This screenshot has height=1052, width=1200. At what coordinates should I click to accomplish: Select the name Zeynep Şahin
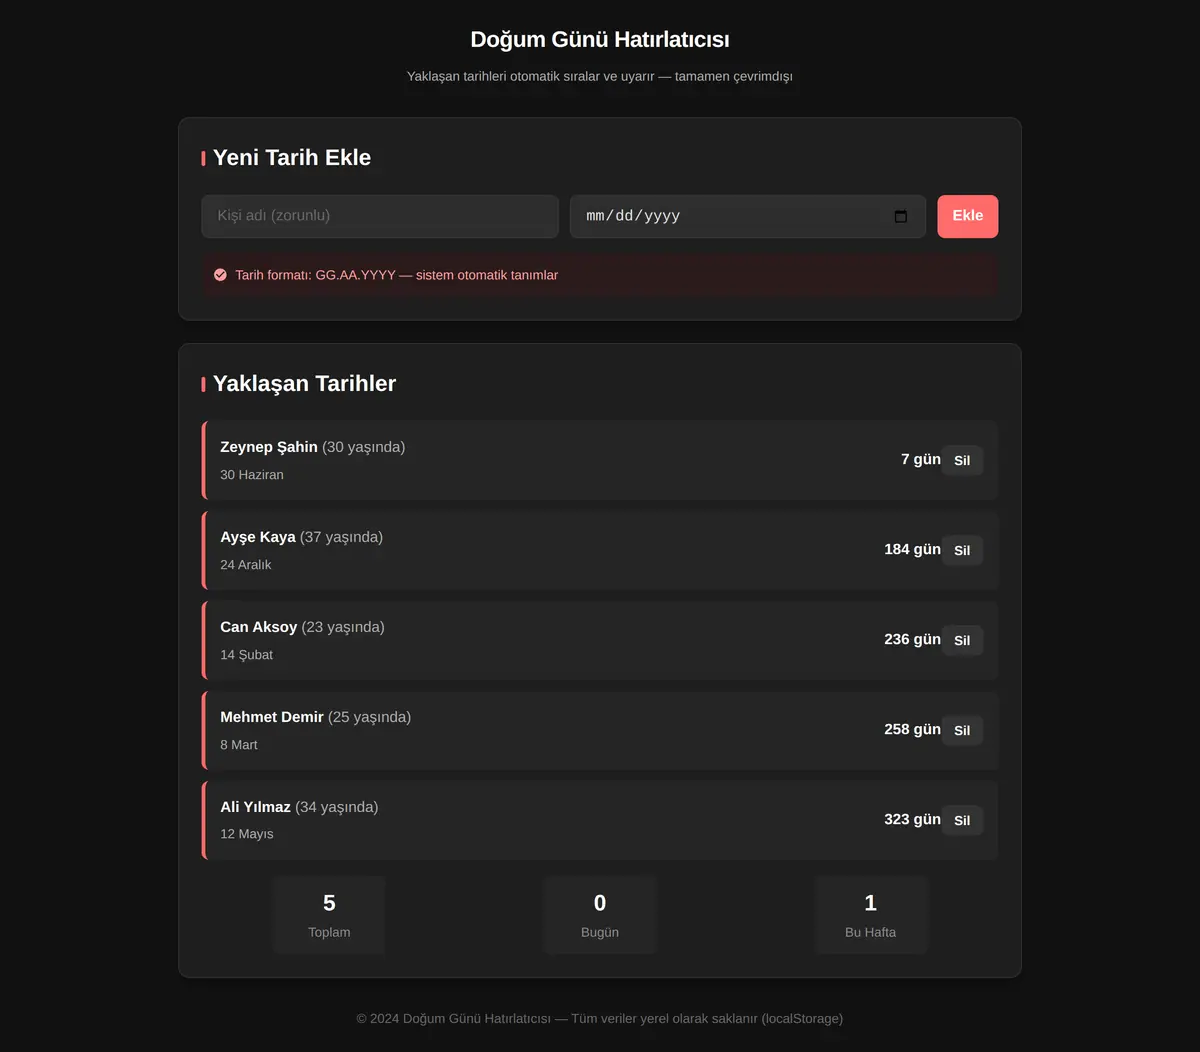[269, 447]
